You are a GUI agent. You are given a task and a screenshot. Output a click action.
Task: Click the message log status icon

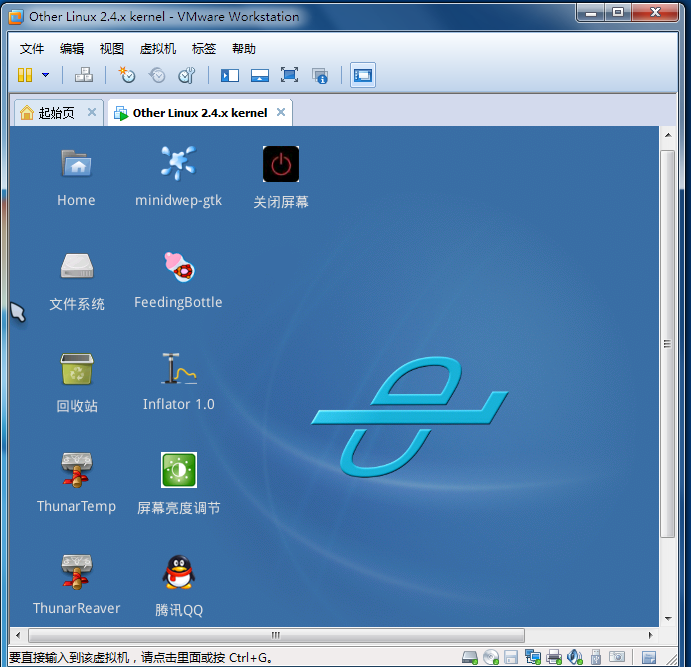(x=649, y=657)
